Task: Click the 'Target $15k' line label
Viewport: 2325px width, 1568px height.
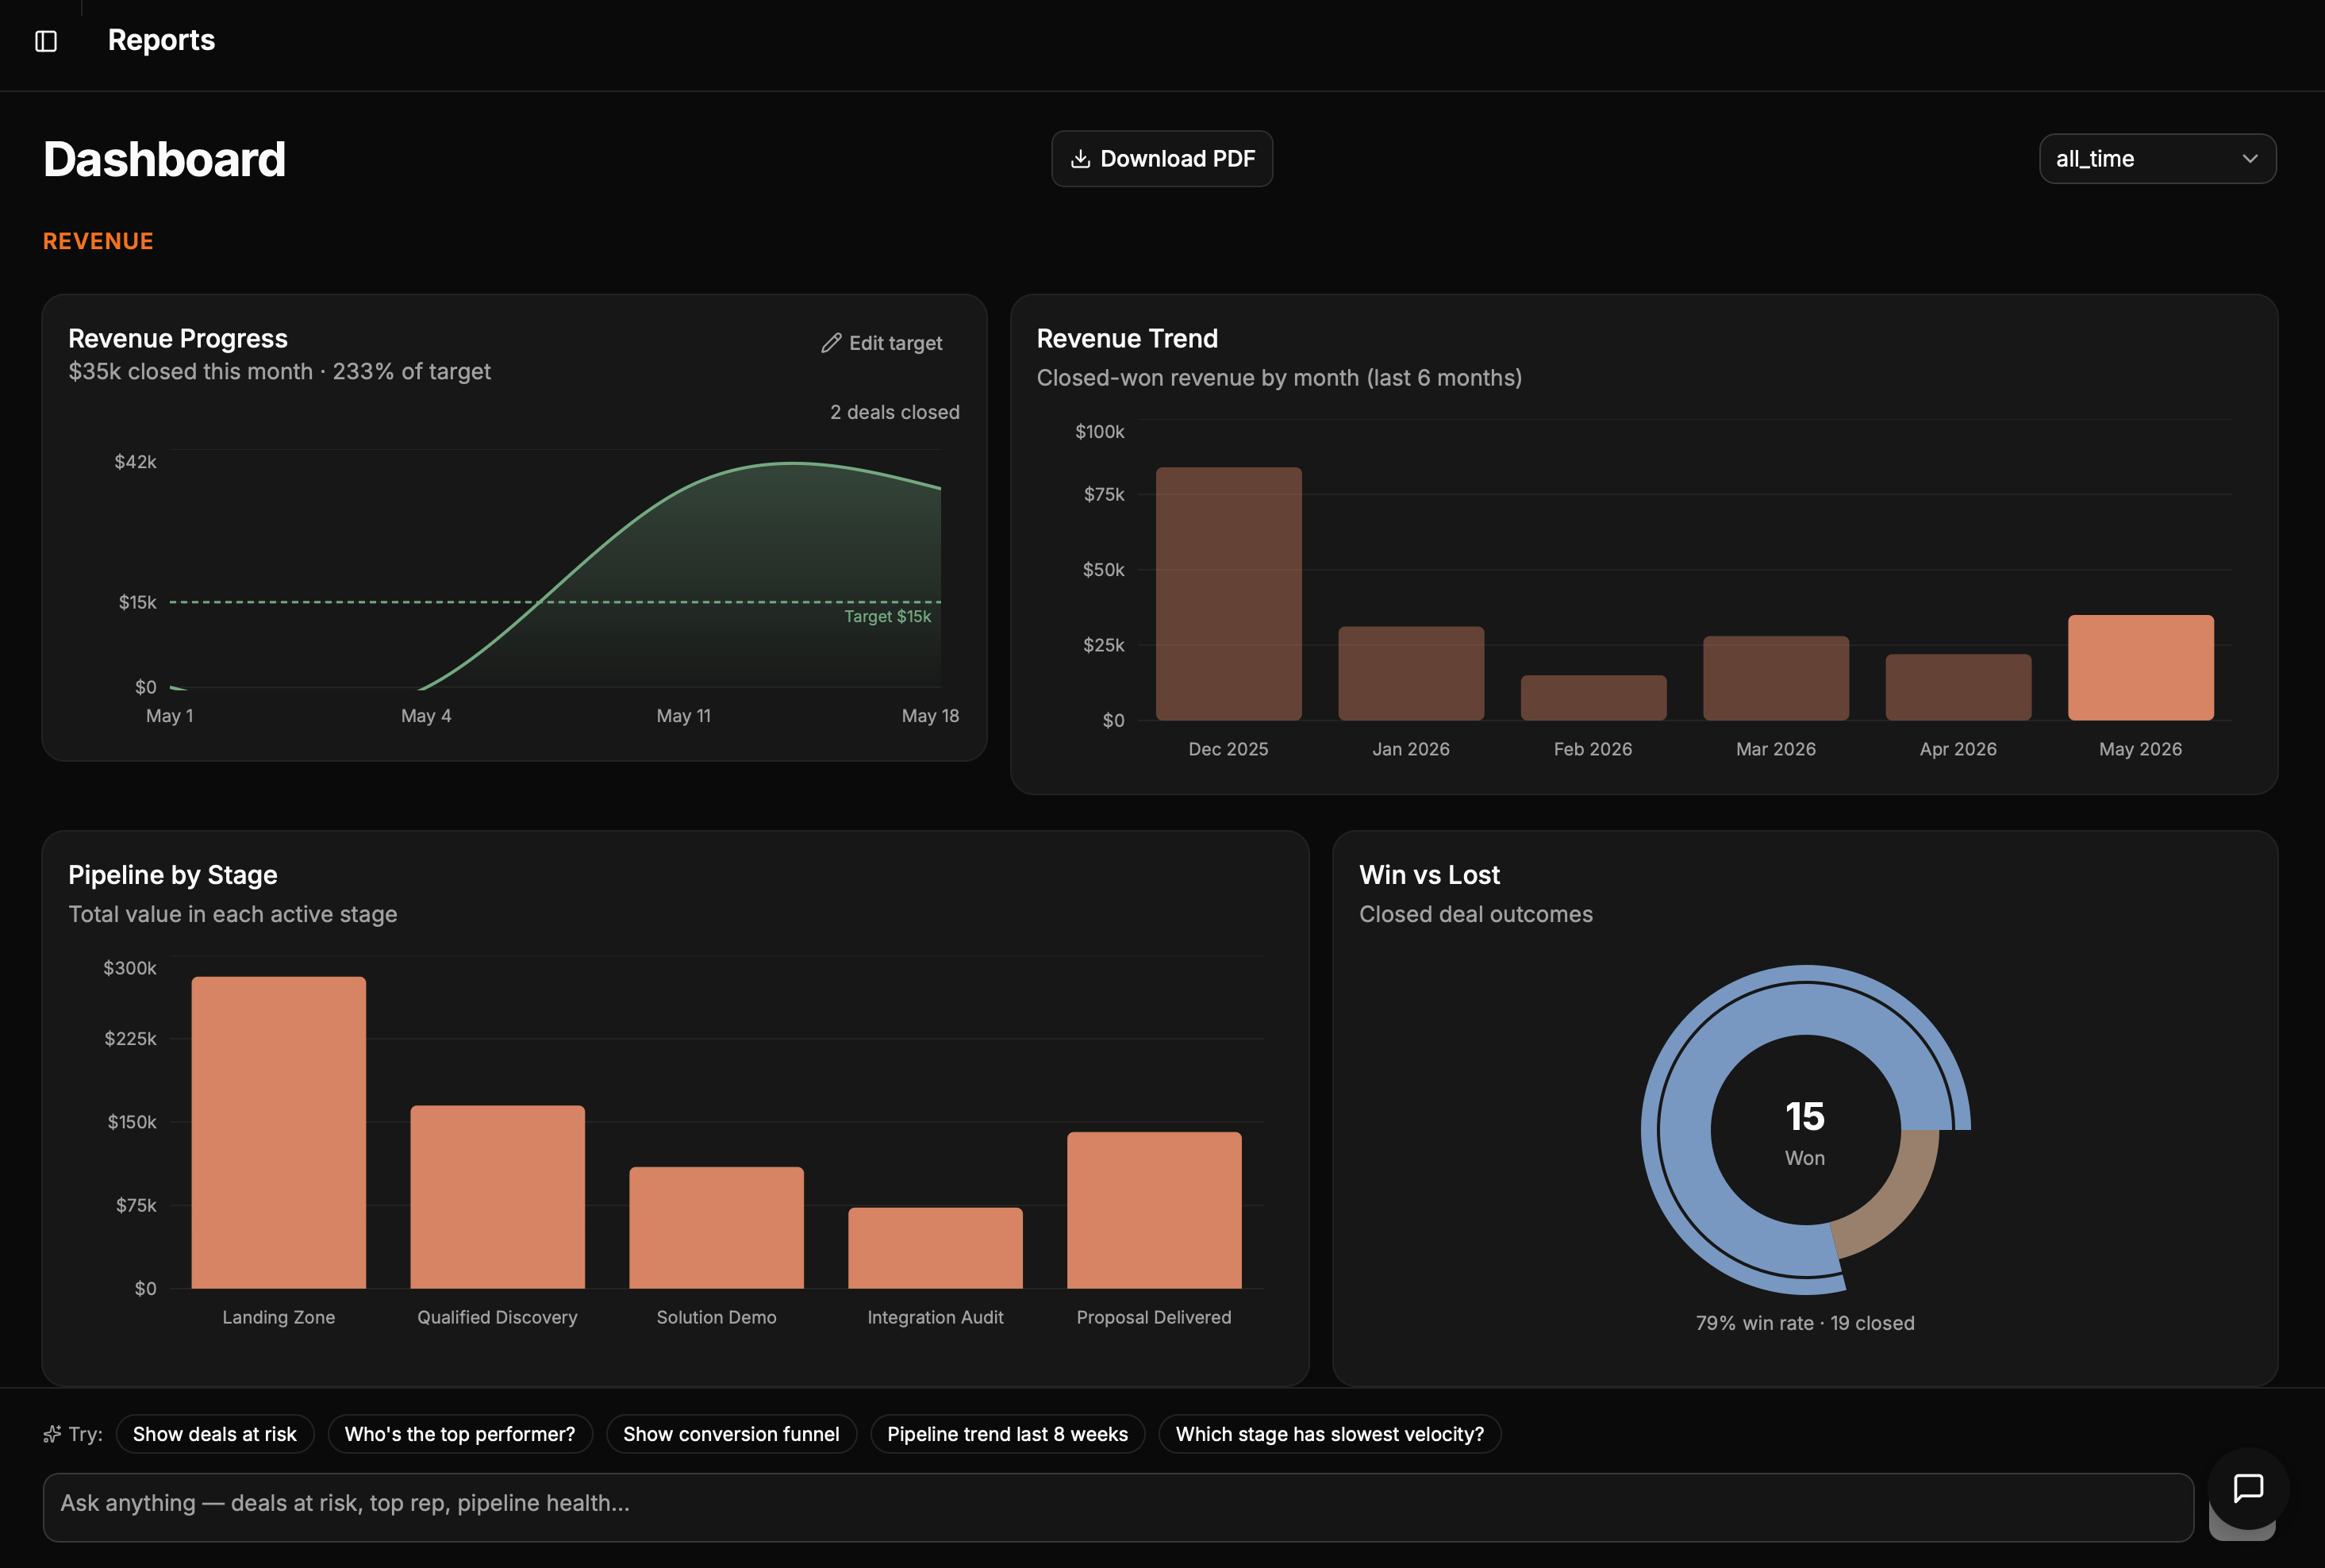Action: pos(887,616)
